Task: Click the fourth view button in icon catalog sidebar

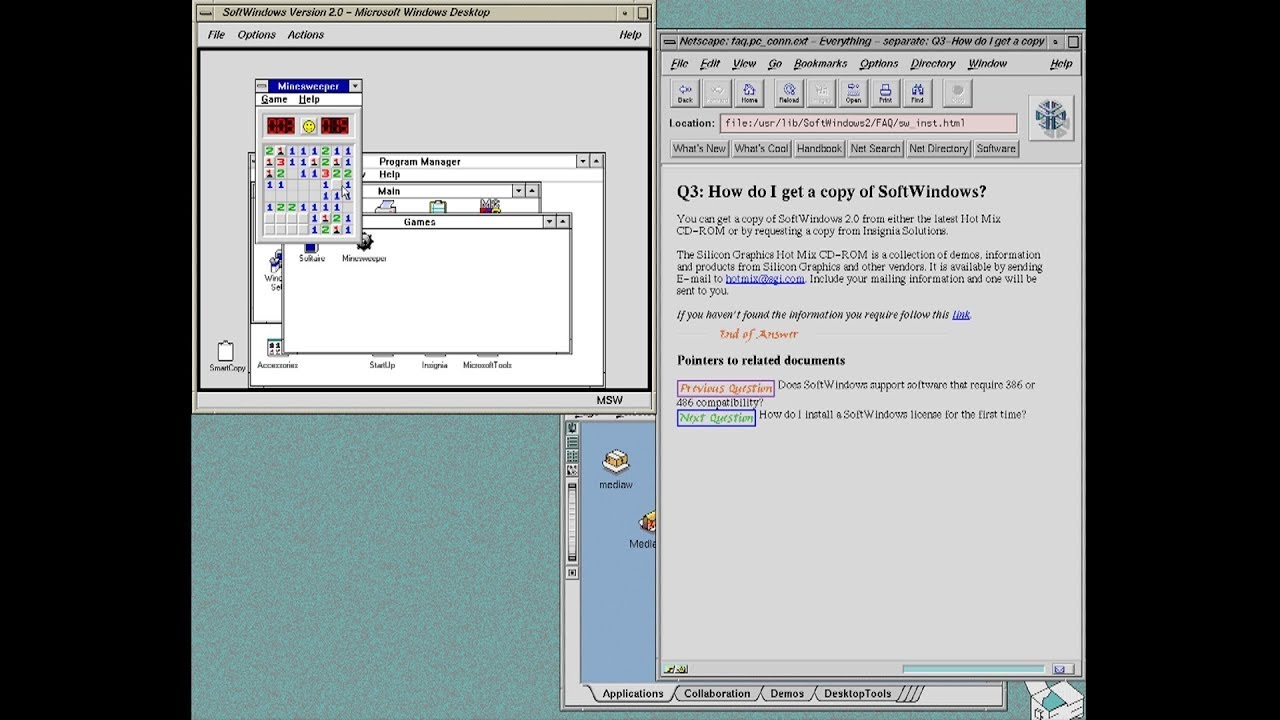Action: 572,468
